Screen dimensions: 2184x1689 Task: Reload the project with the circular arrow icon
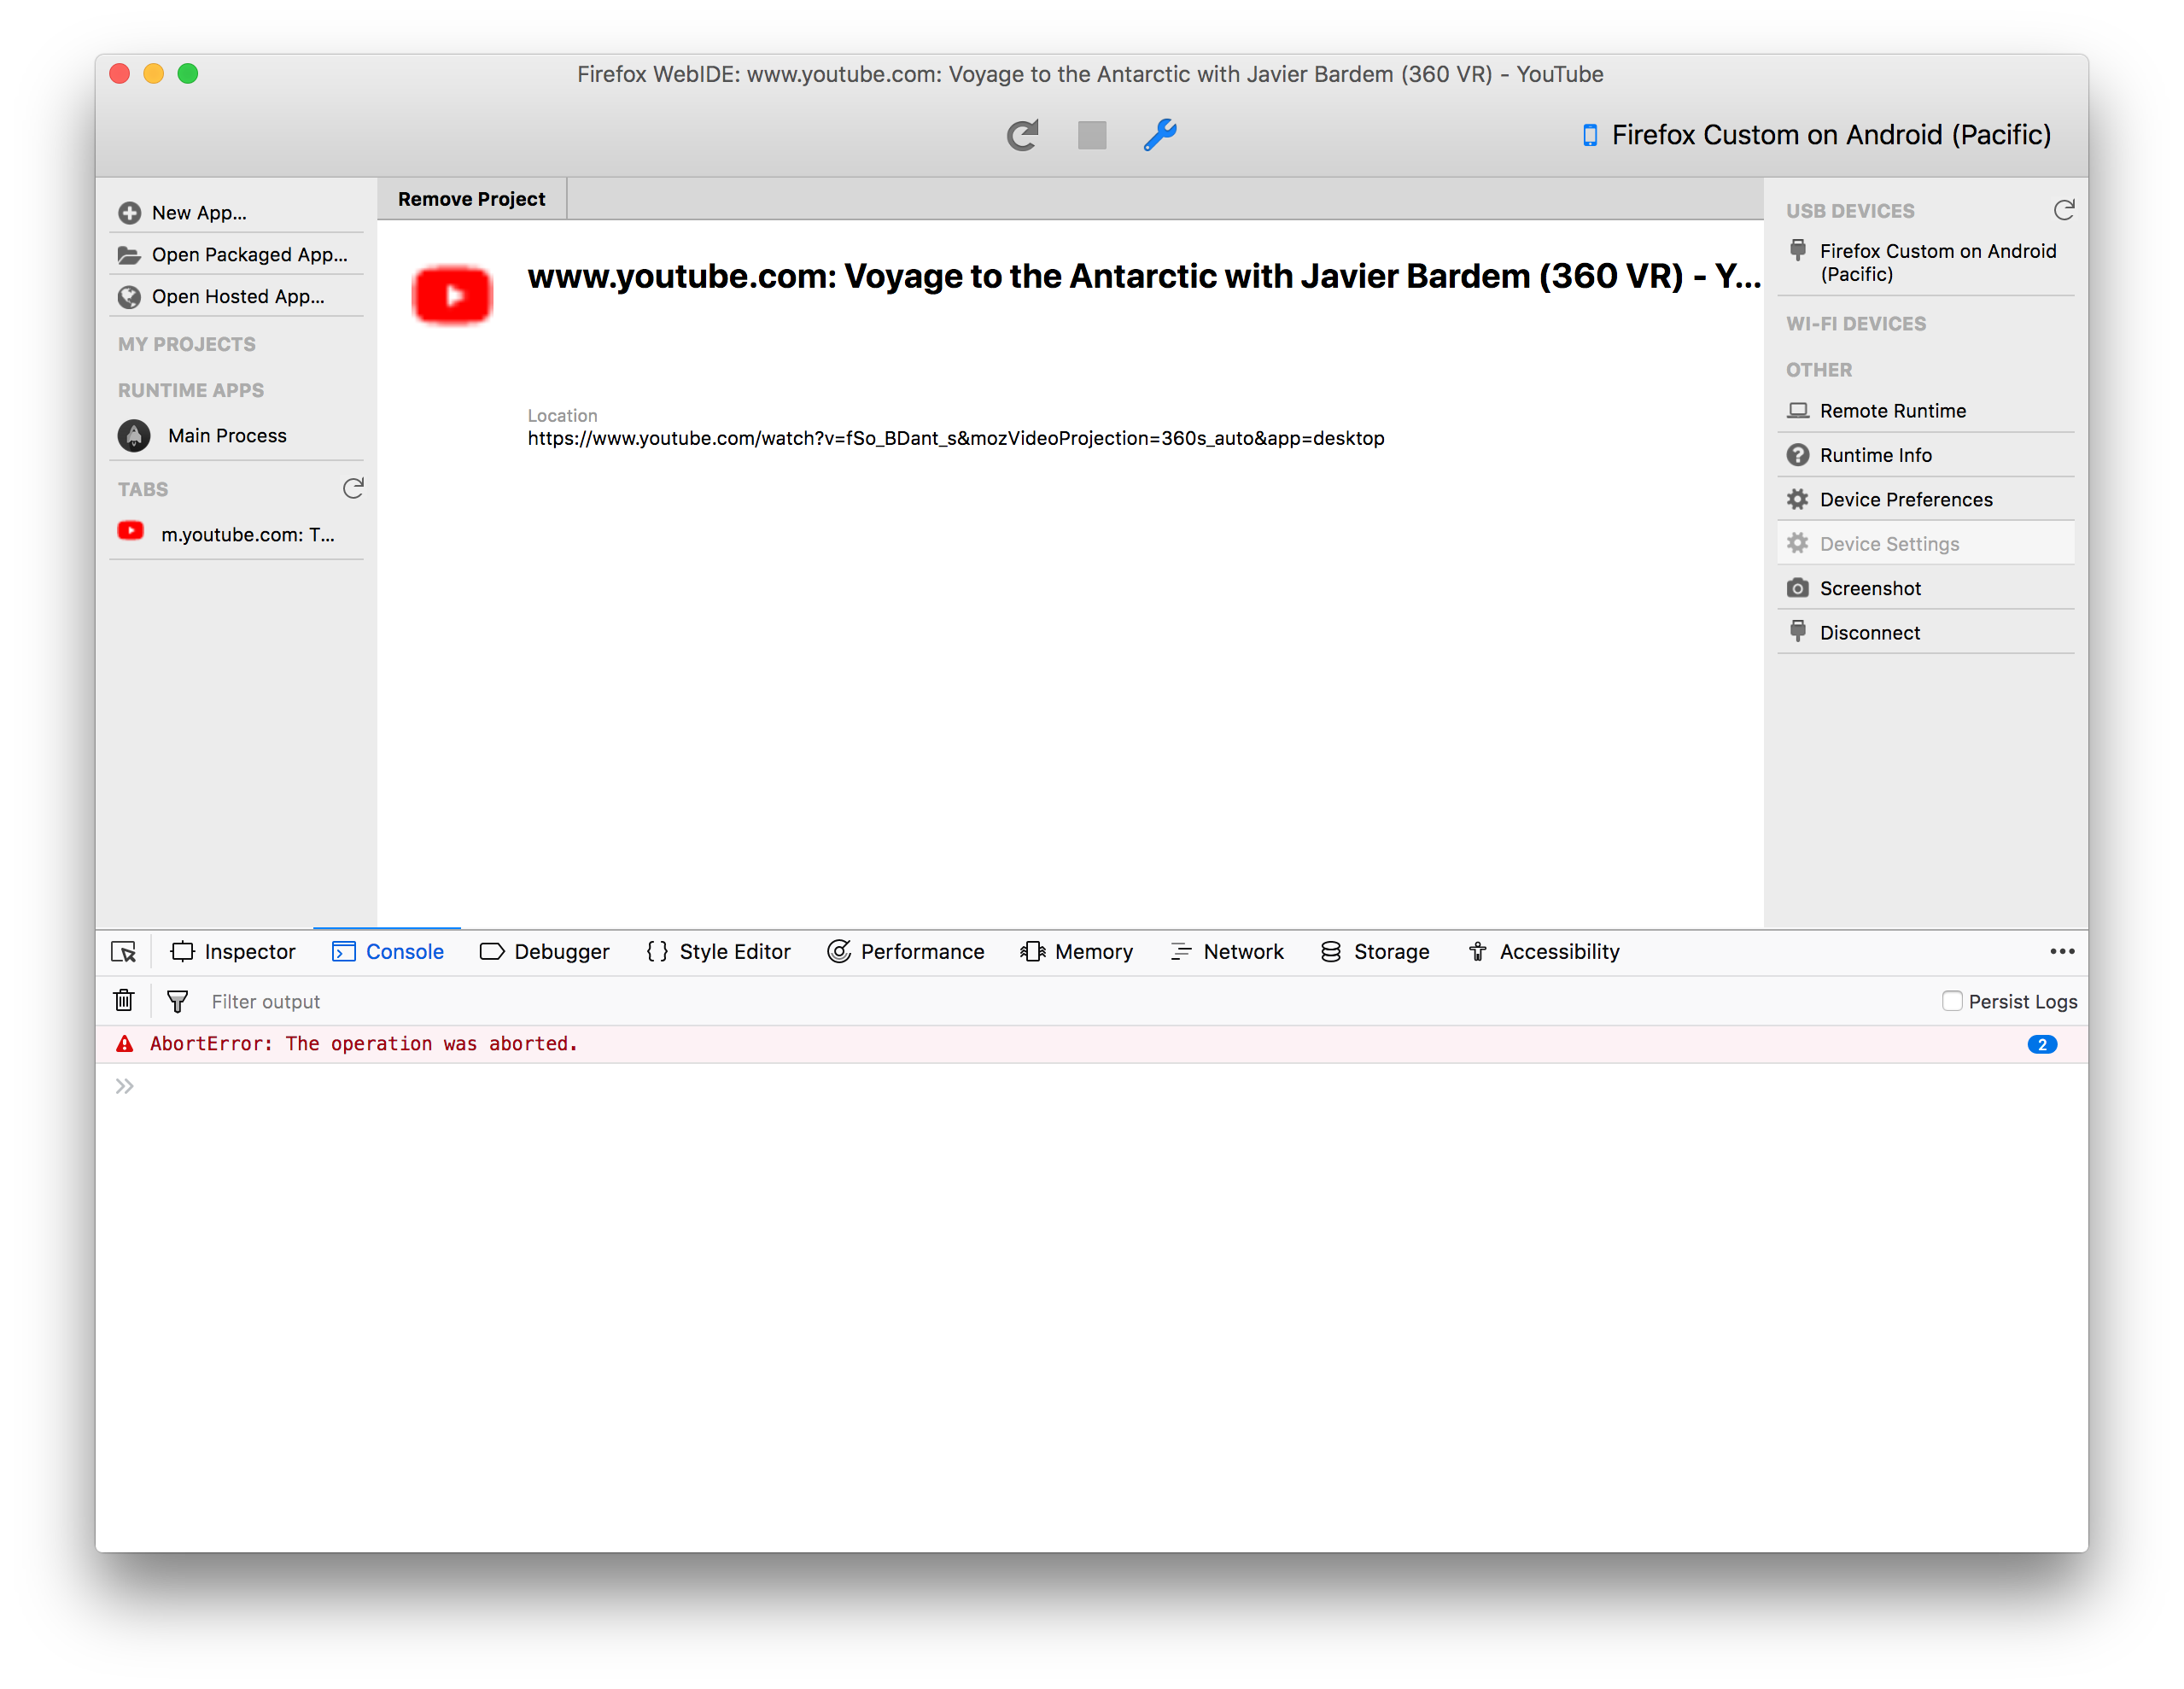1023,135
